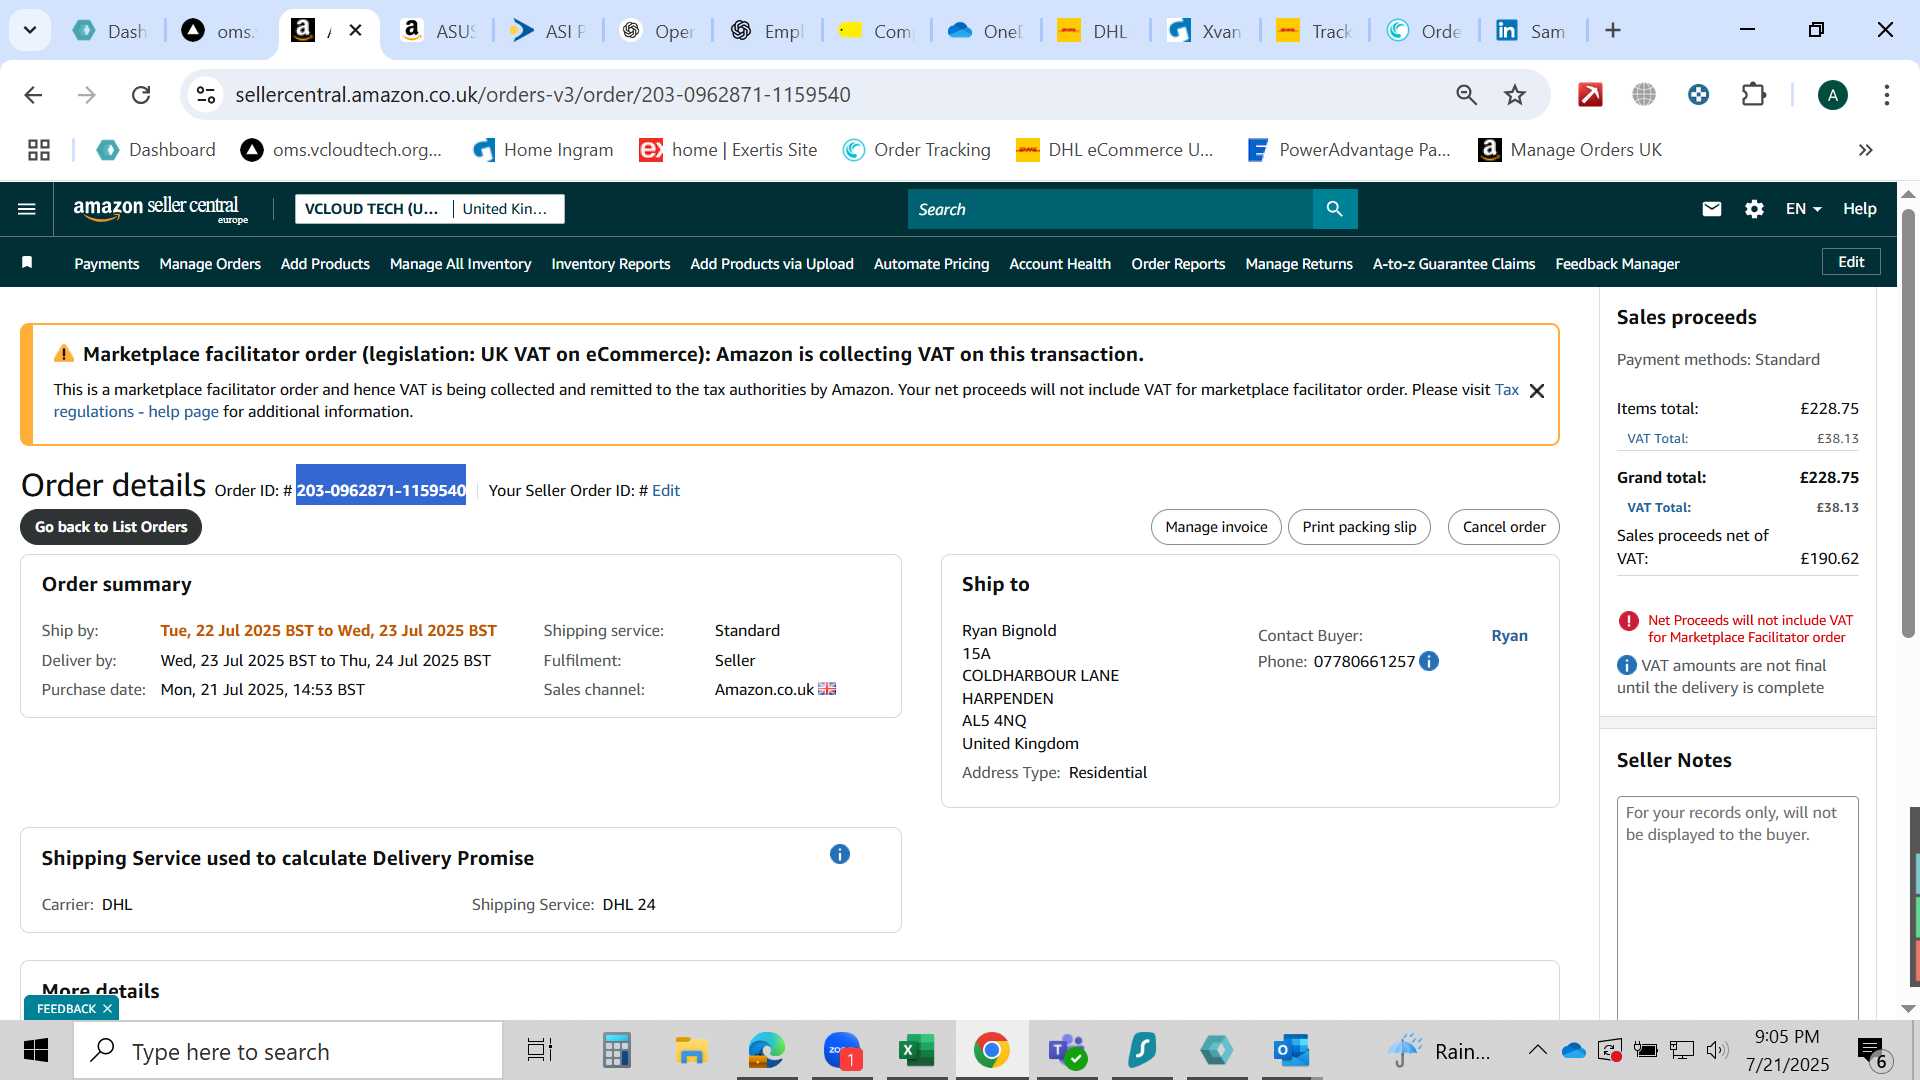1920x1080 pixels.
Task: Open the Help link in header
Action: 1859,209
